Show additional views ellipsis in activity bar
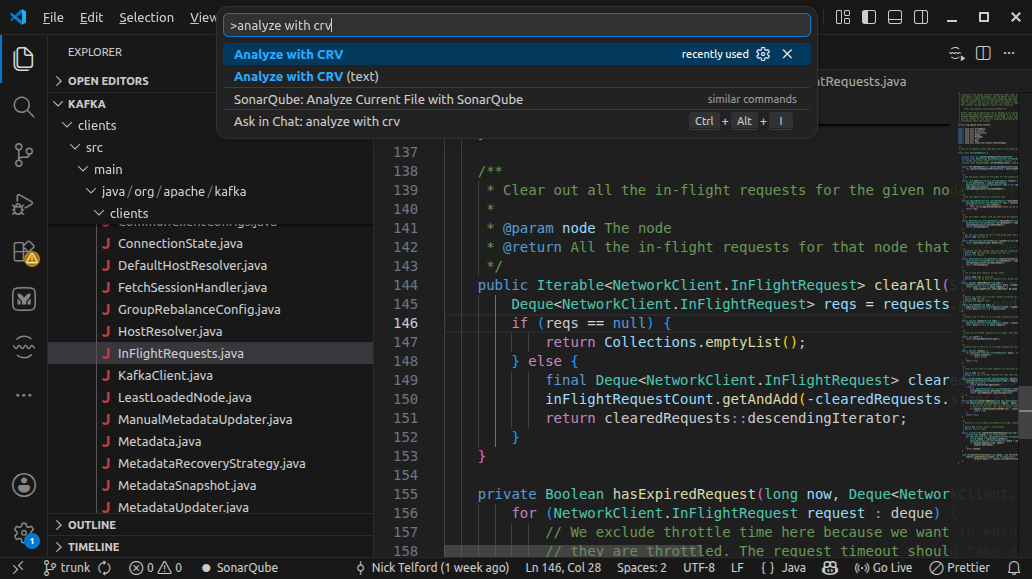 [x=24, y=395]
